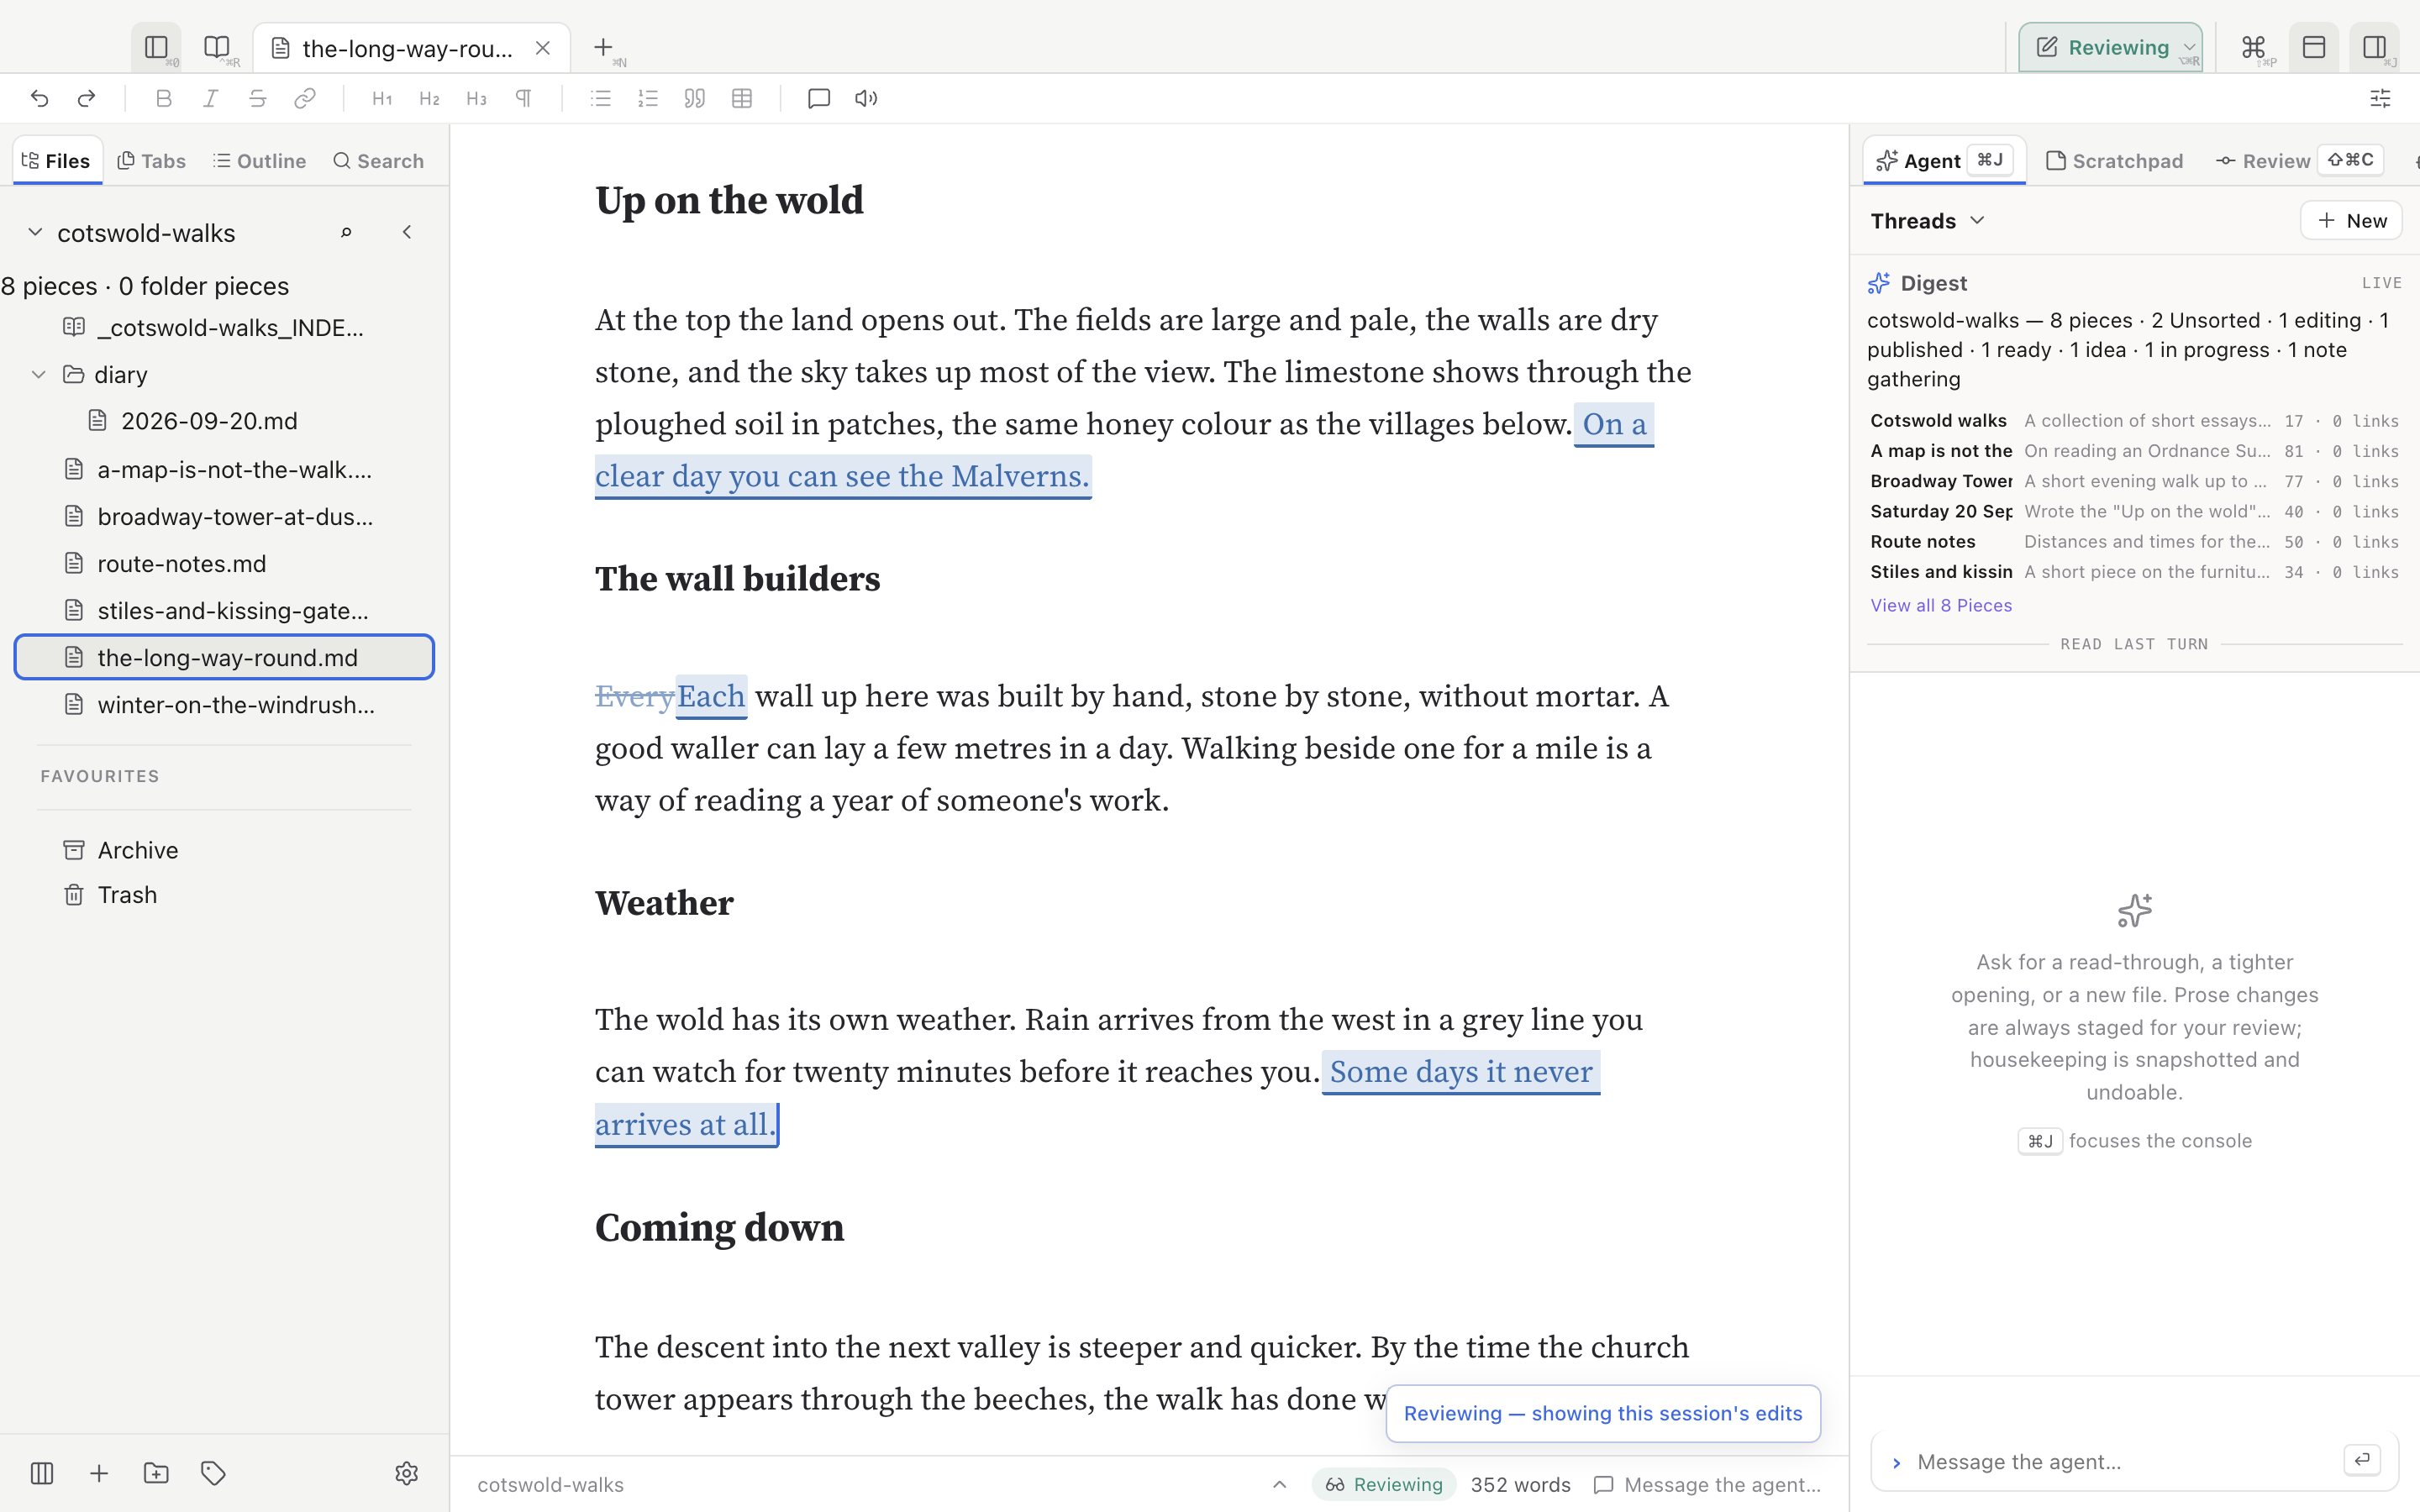Insert a bulleted list
This screenshot has width=2420, height=1512.
[601, 98]
